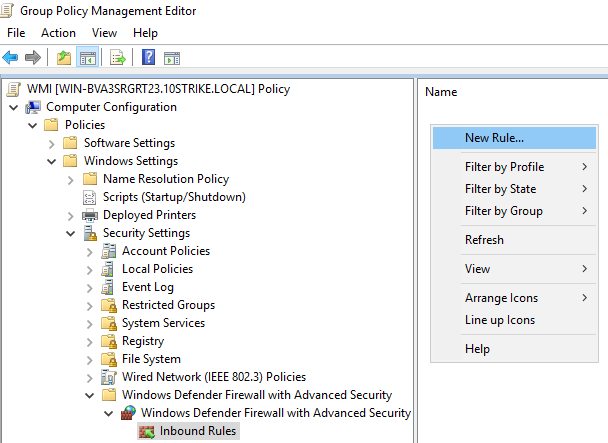This screenshot has height=443, width=608.
Task: Open the View menu in menu bar
Action: [x=104, y=33]
